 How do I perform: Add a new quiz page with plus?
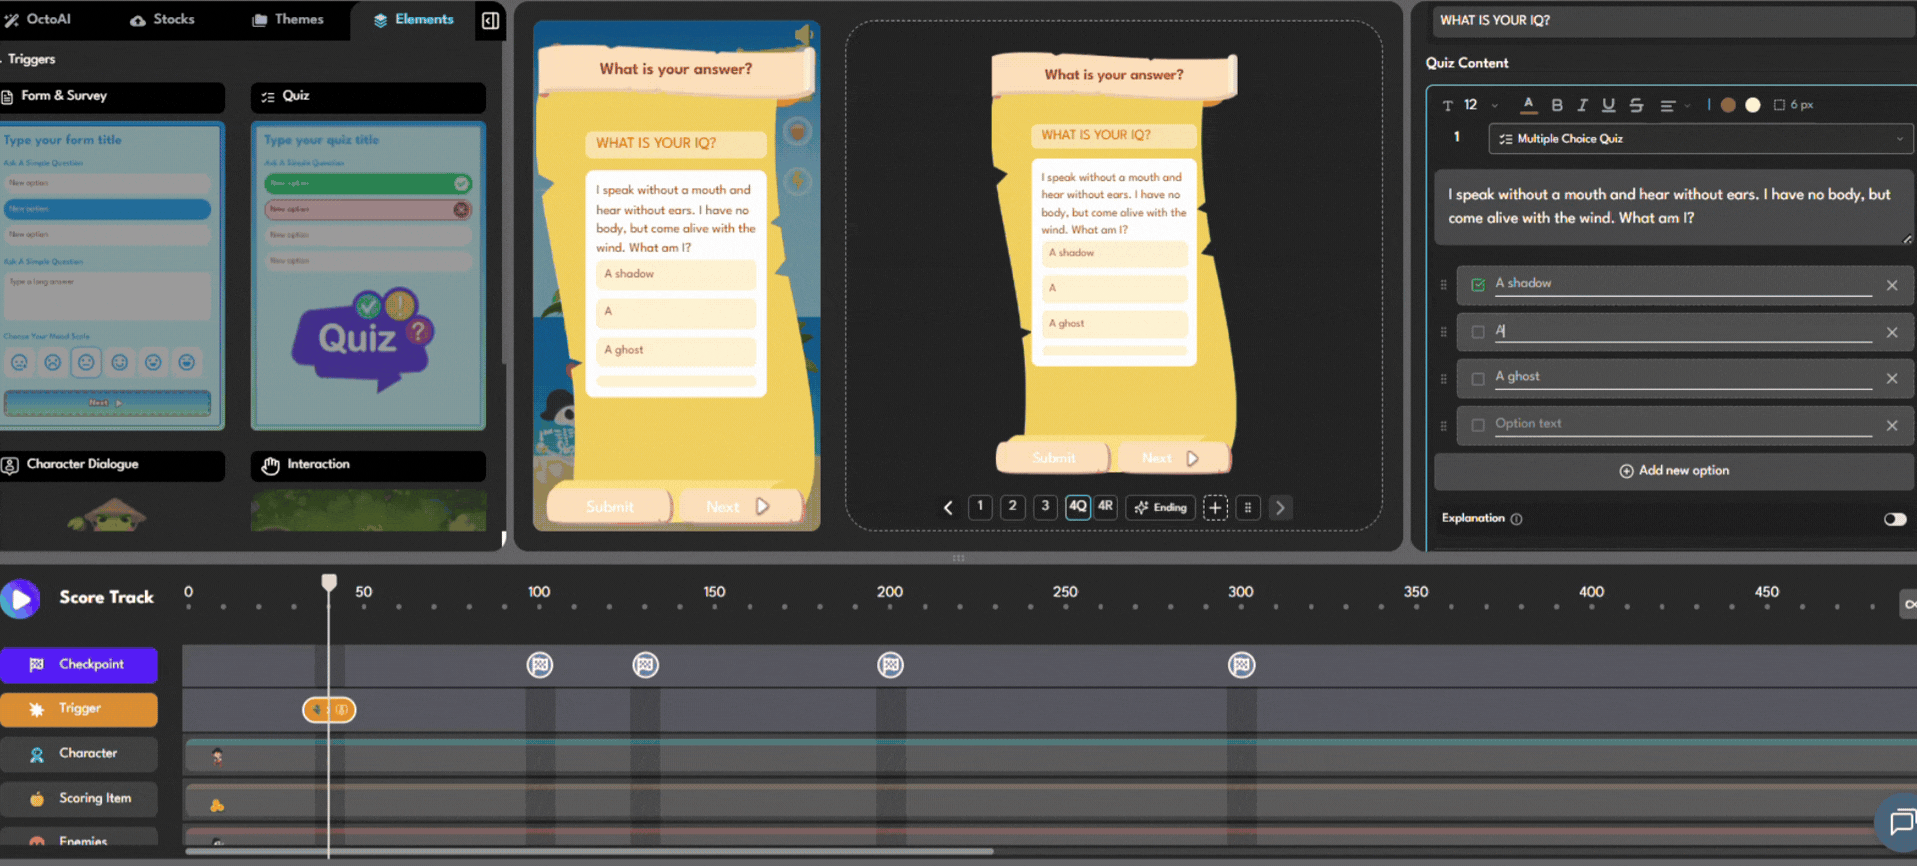[1215, 508]
